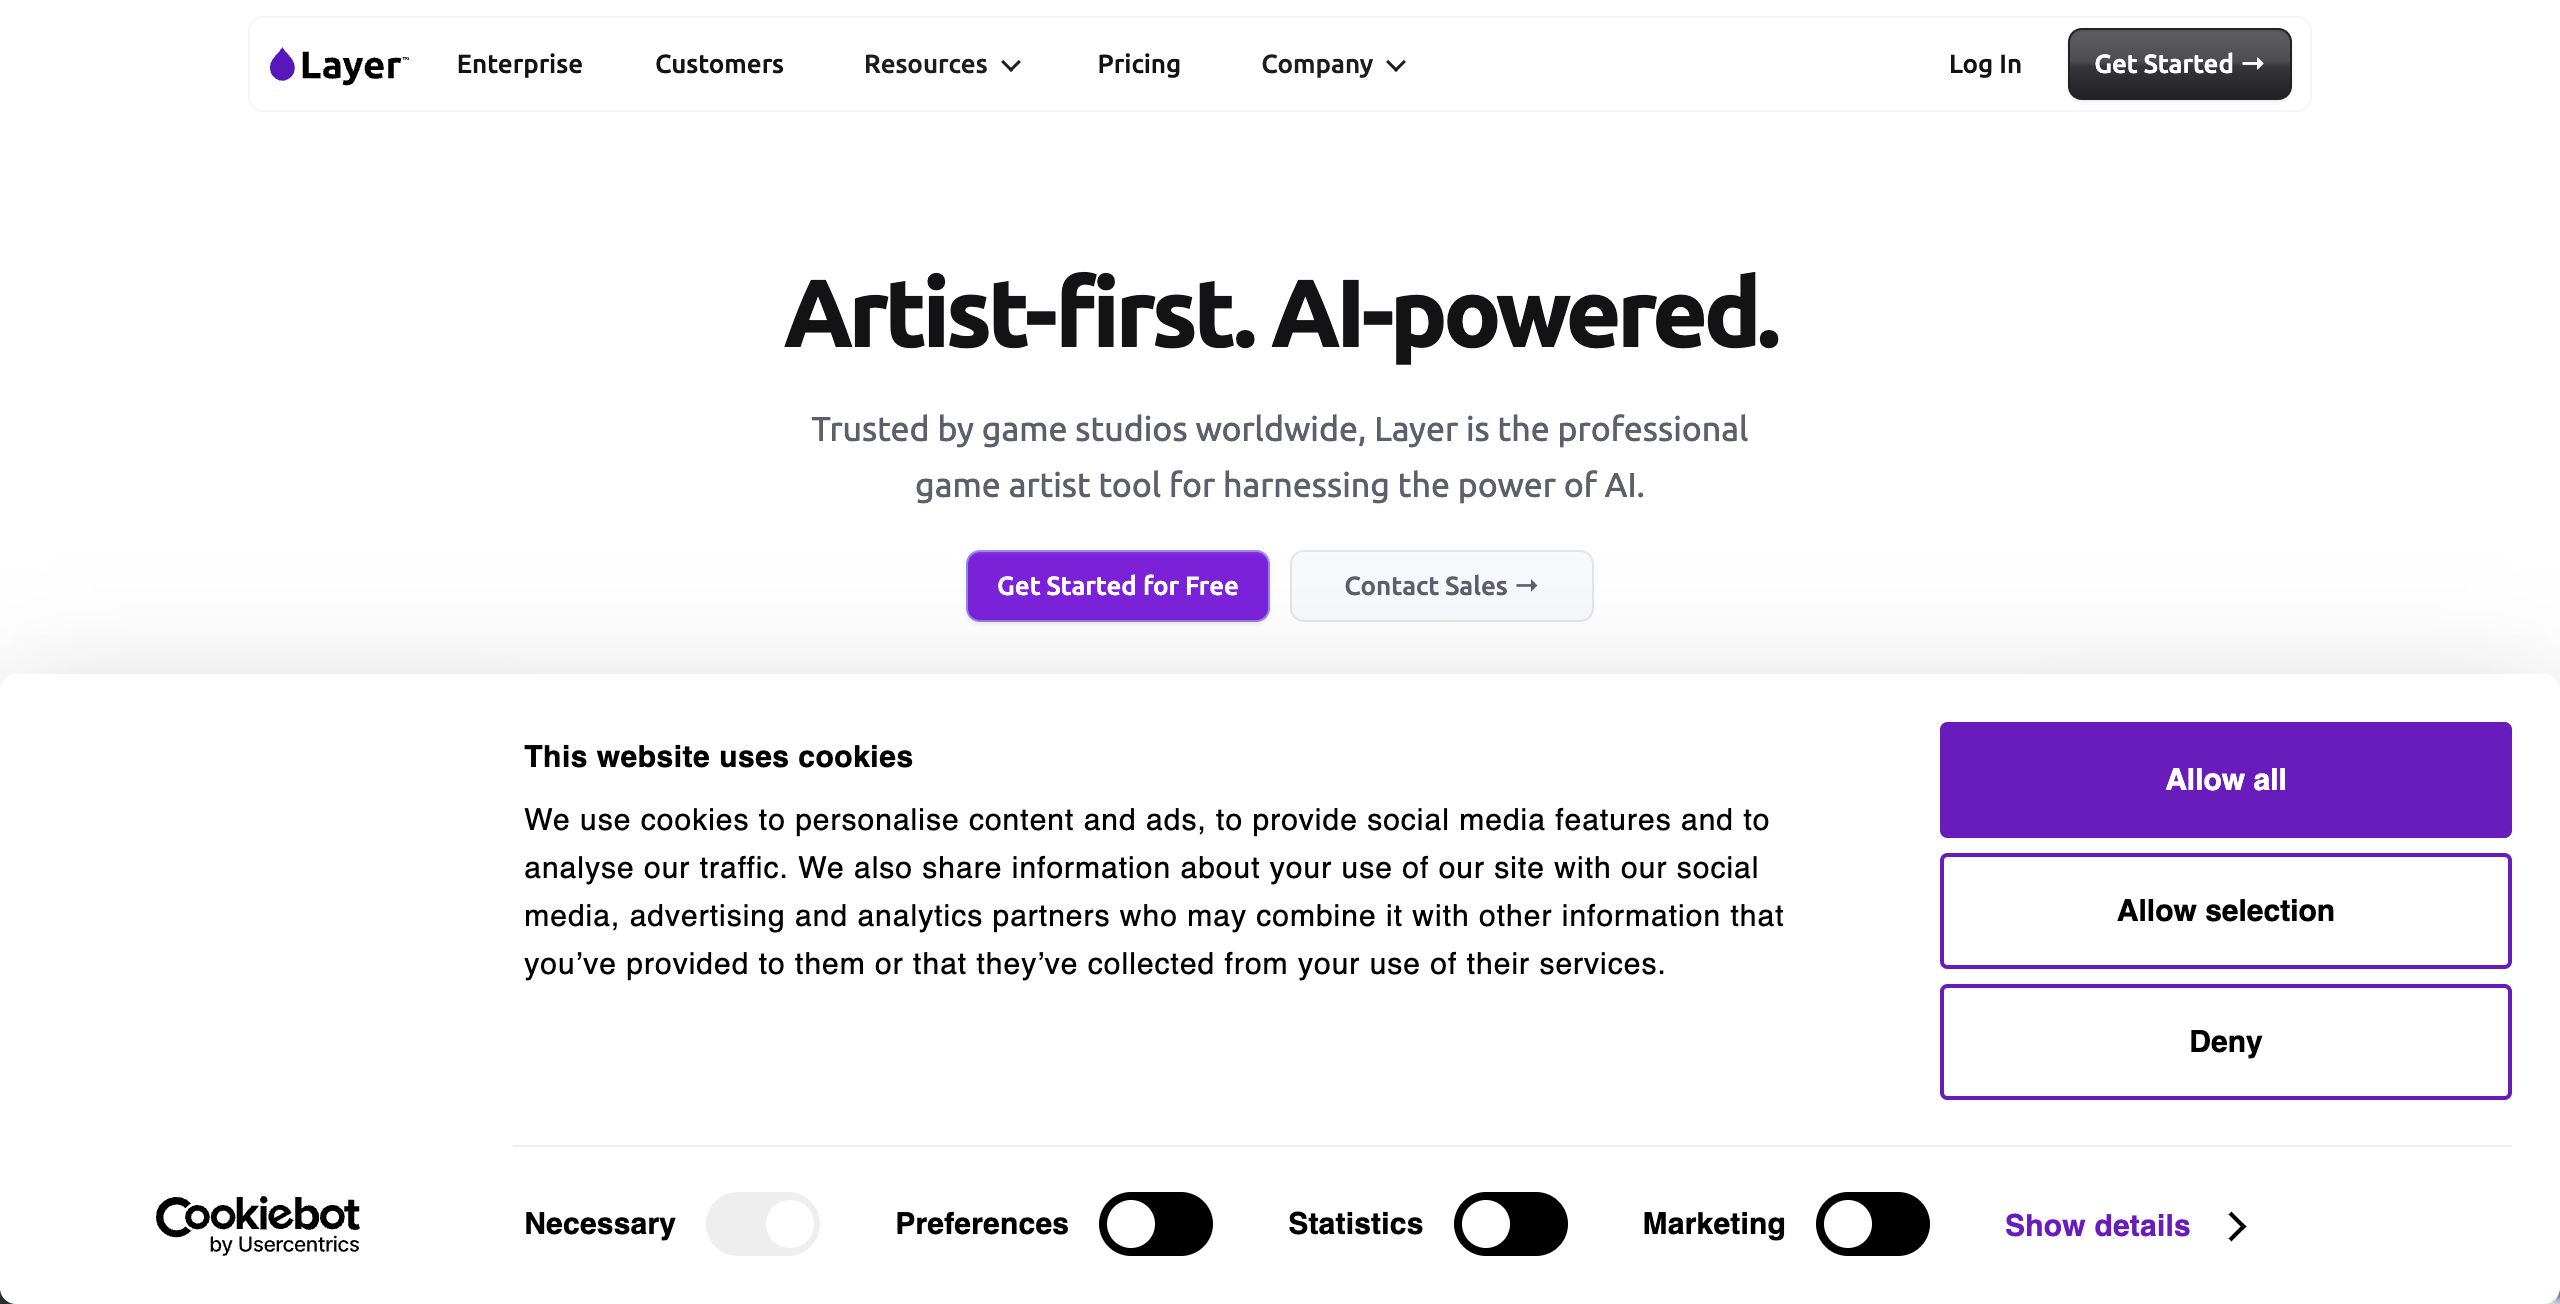Click the arrow in Get Started button

pyautogui.click(x=2253, y=64)
